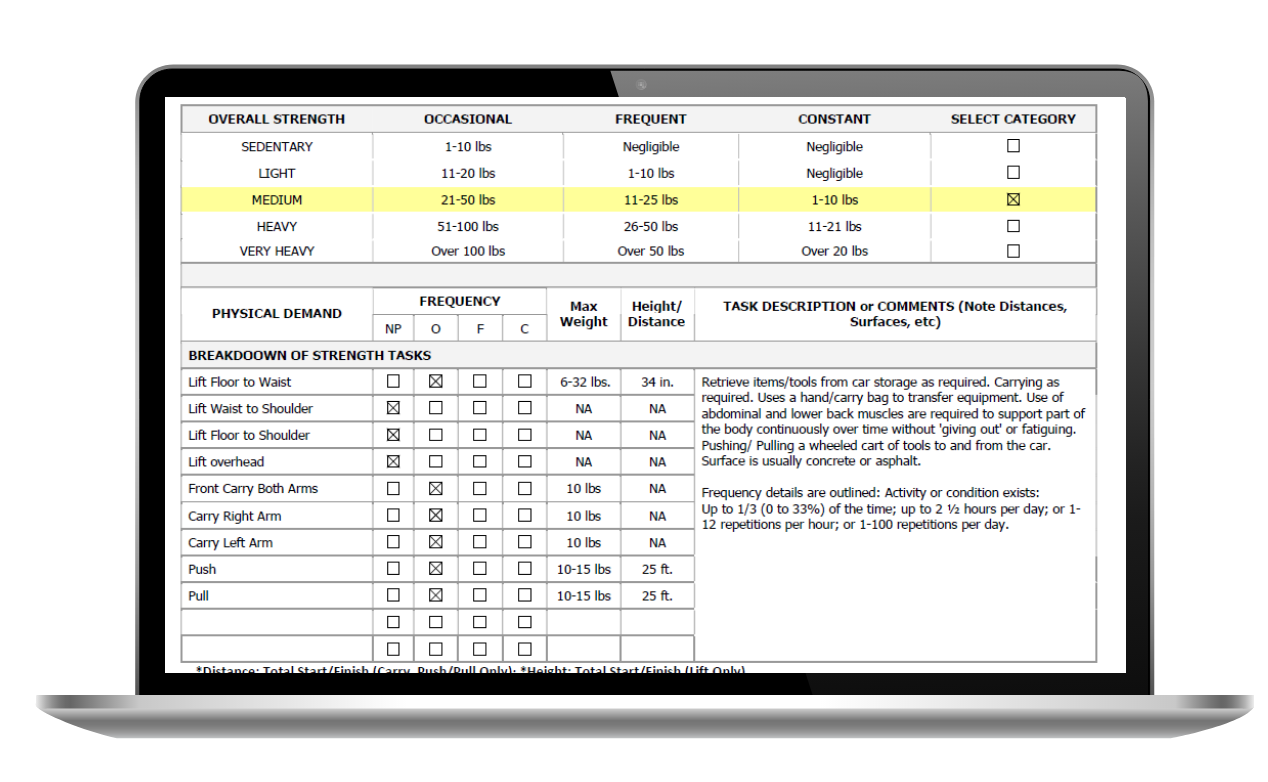Select the VERY HEAVY category checkbox
The image size is (1268, 782).
1013,251
